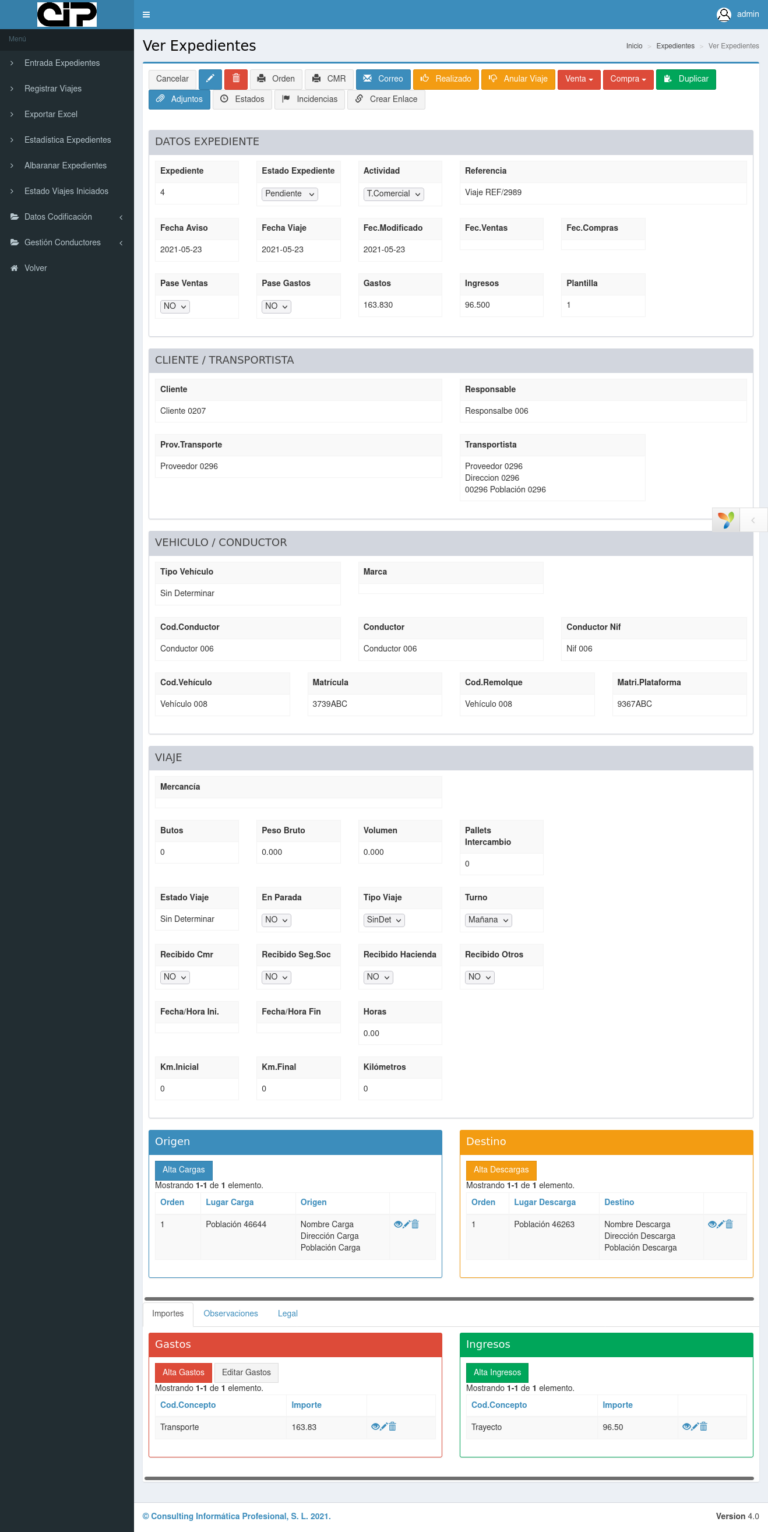Click the Alta Gastos button
Image resolution: width=768 pixels, height=1532 pixels.
[x=184, y=1372]
